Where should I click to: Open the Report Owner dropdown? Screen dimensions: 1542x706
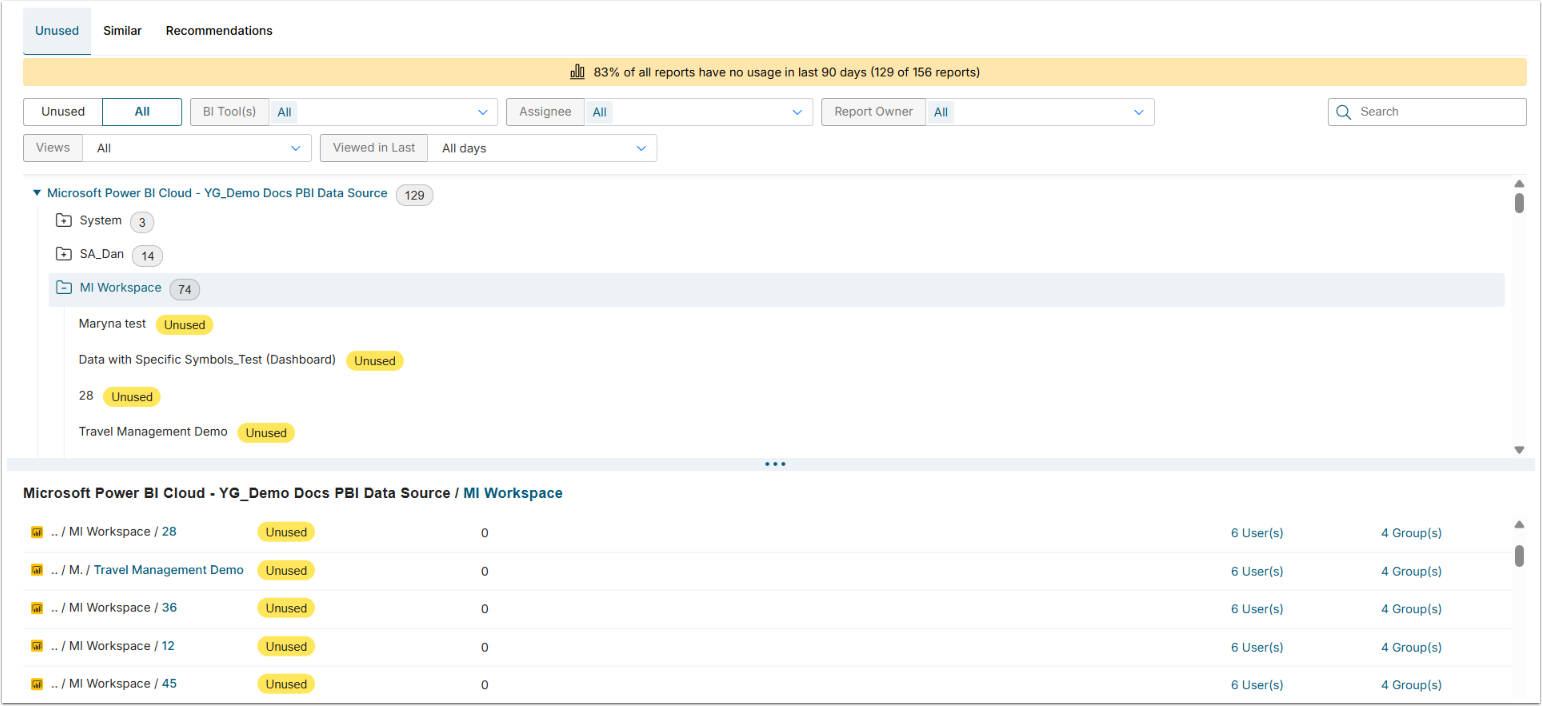point(988,112)
